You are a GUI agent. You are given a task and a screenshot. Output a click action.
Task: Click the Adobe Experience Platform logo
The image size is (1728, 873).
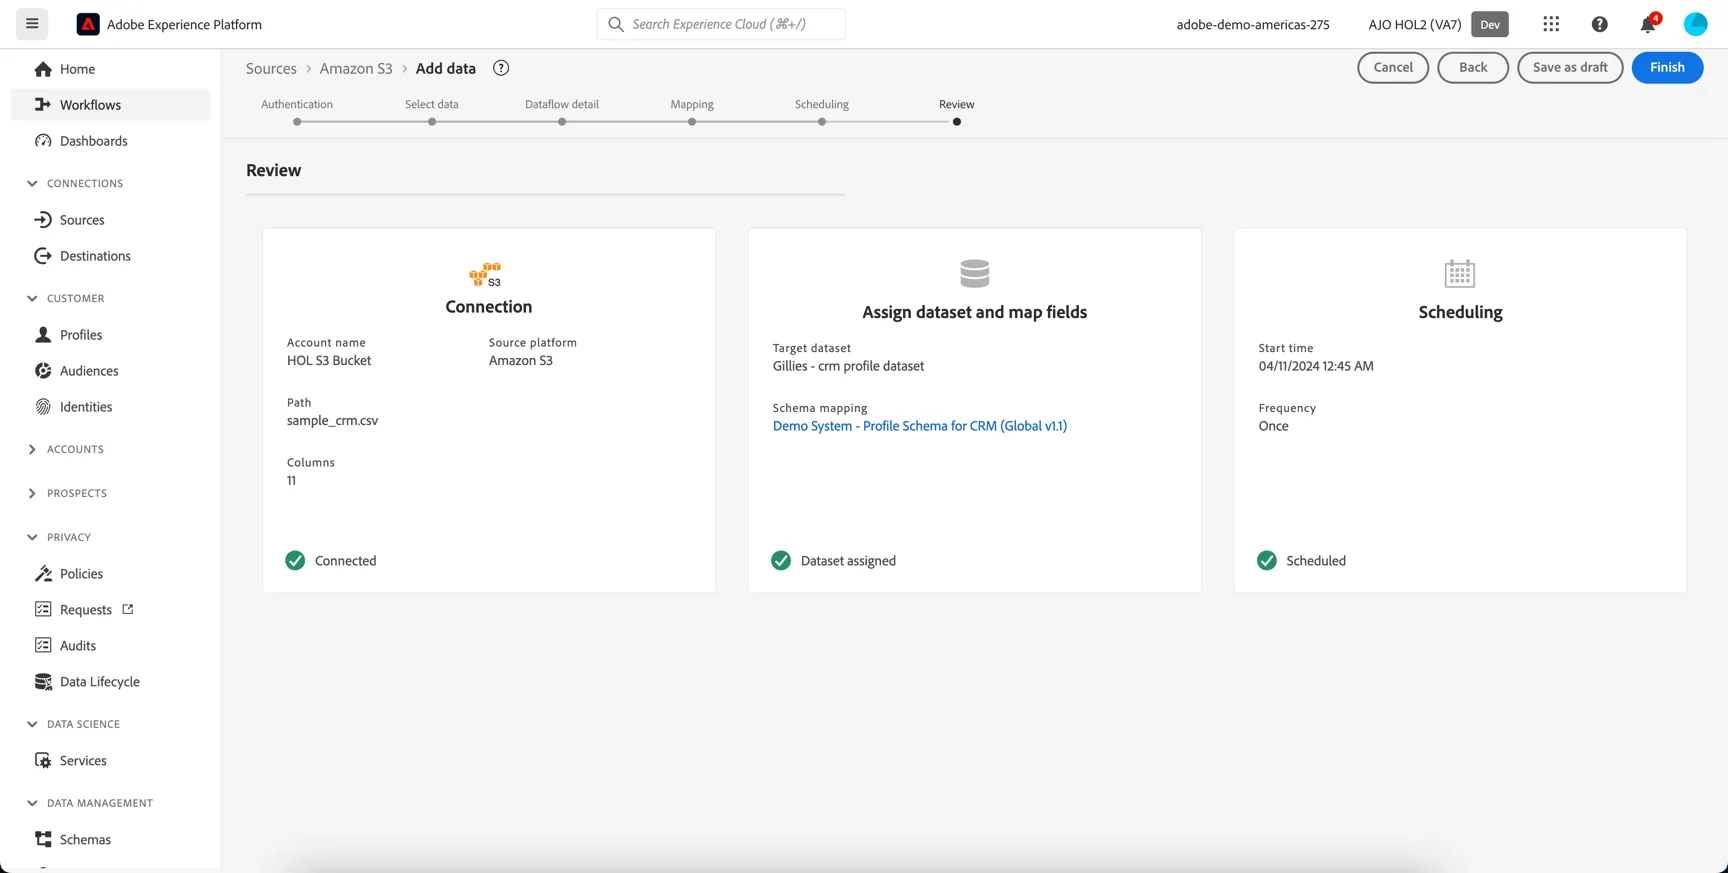pos(88,24)
